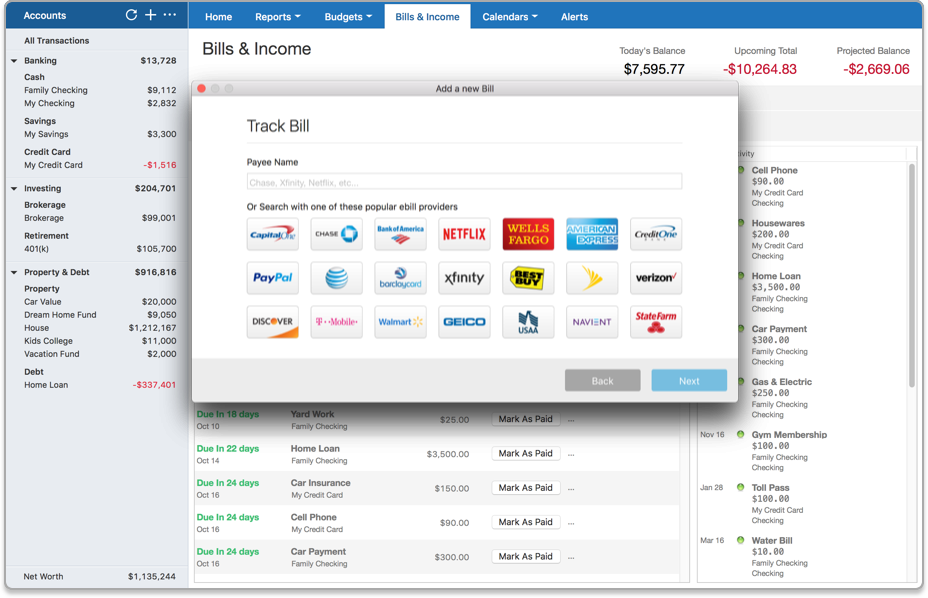Collapse the Investing account group
The height and width of the screenshot is (598, 928).
point(14,188)
